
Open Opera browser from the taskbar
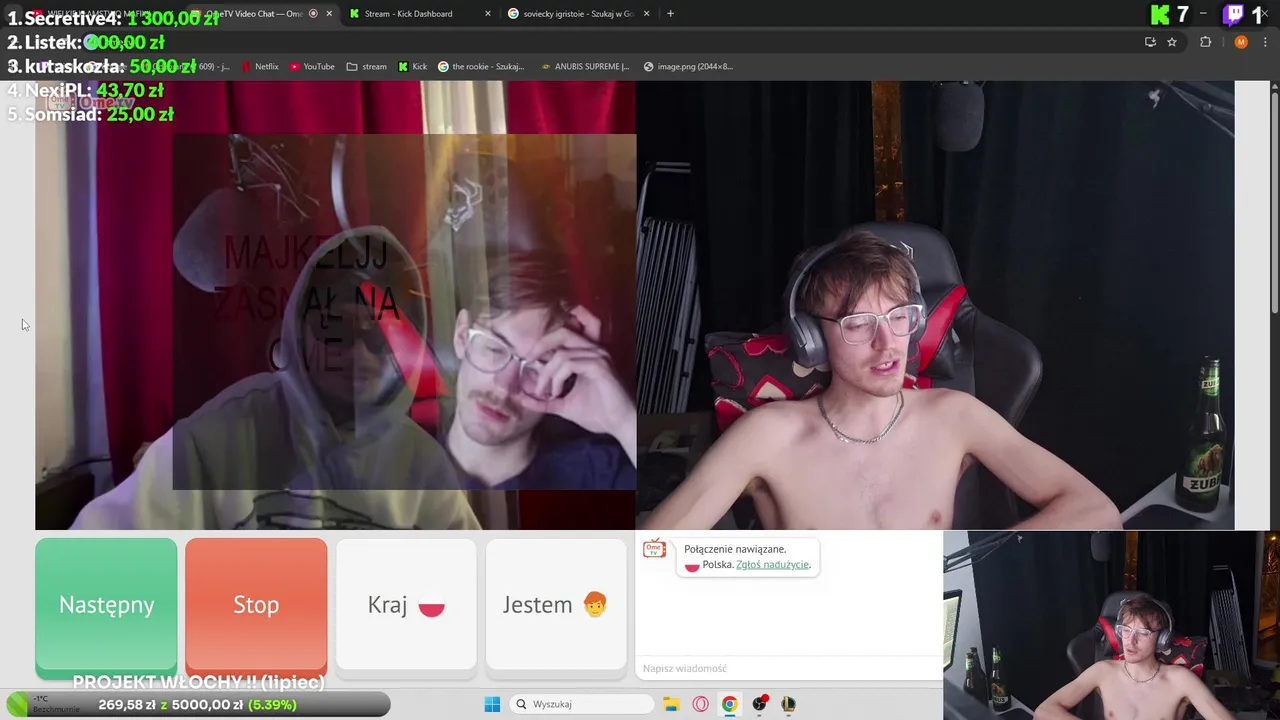tap(700, 704)
